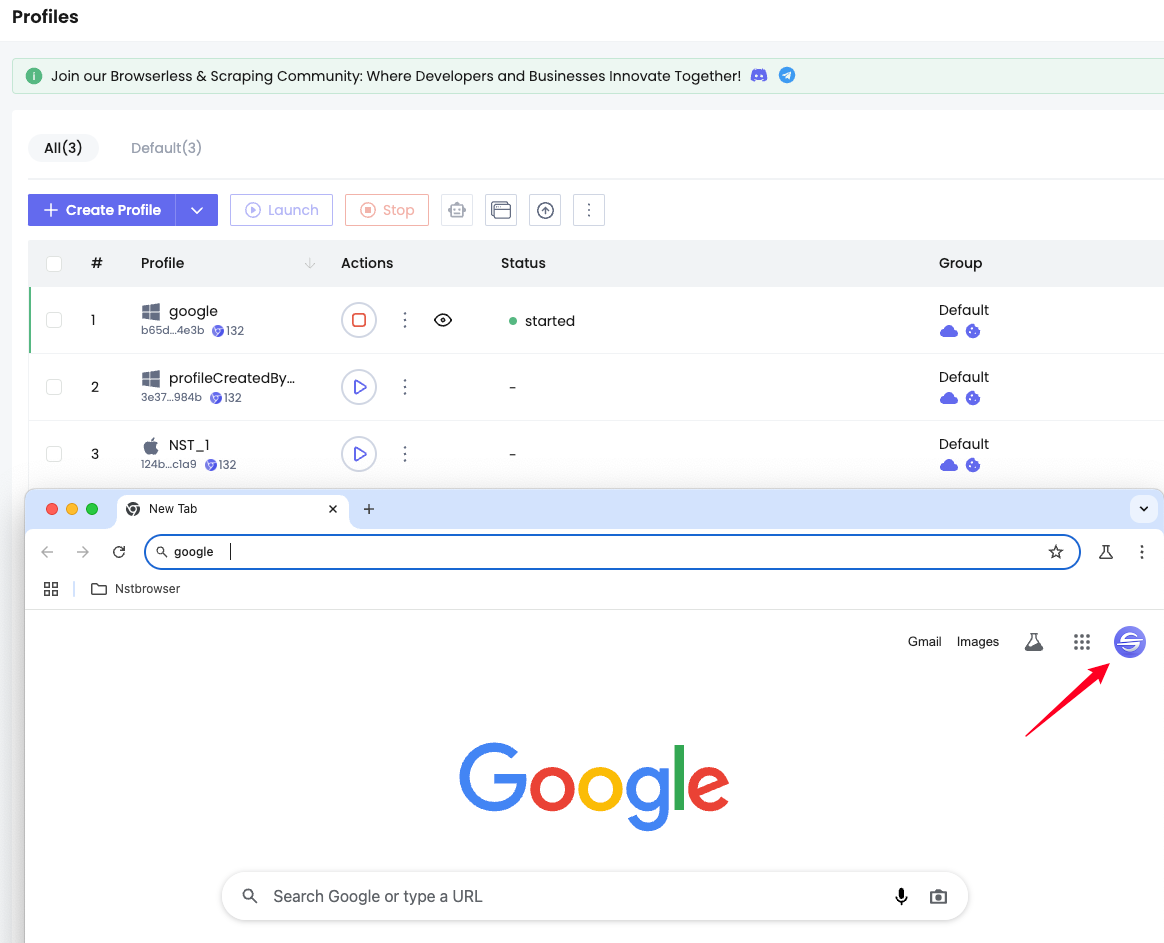Reload the New Tab page
The height and width of the screenshot is (943, 1164).
(119, 552)
